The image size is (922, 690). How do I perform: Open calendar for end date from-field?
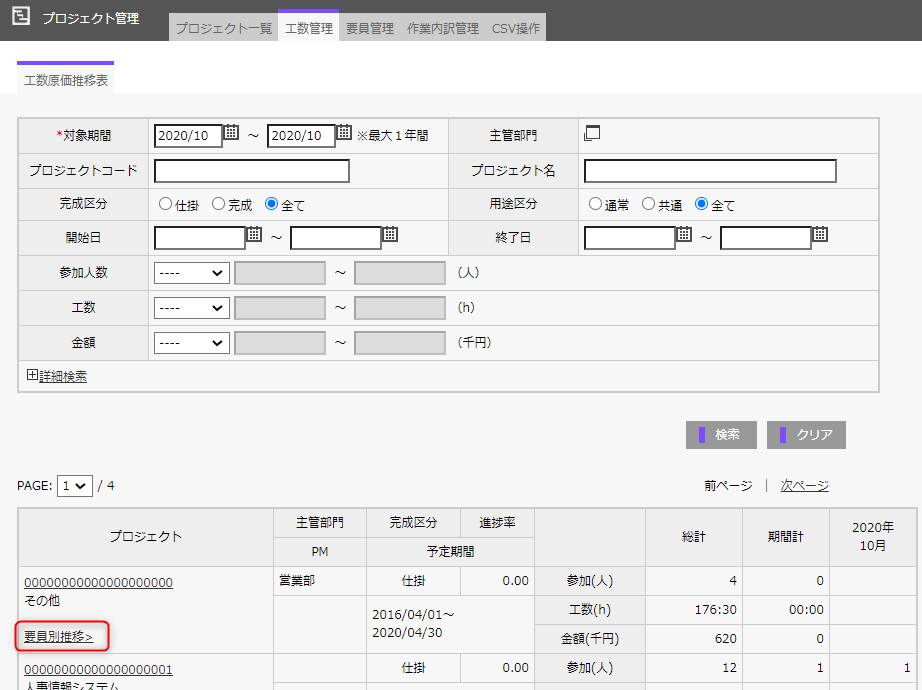[684, 235]
